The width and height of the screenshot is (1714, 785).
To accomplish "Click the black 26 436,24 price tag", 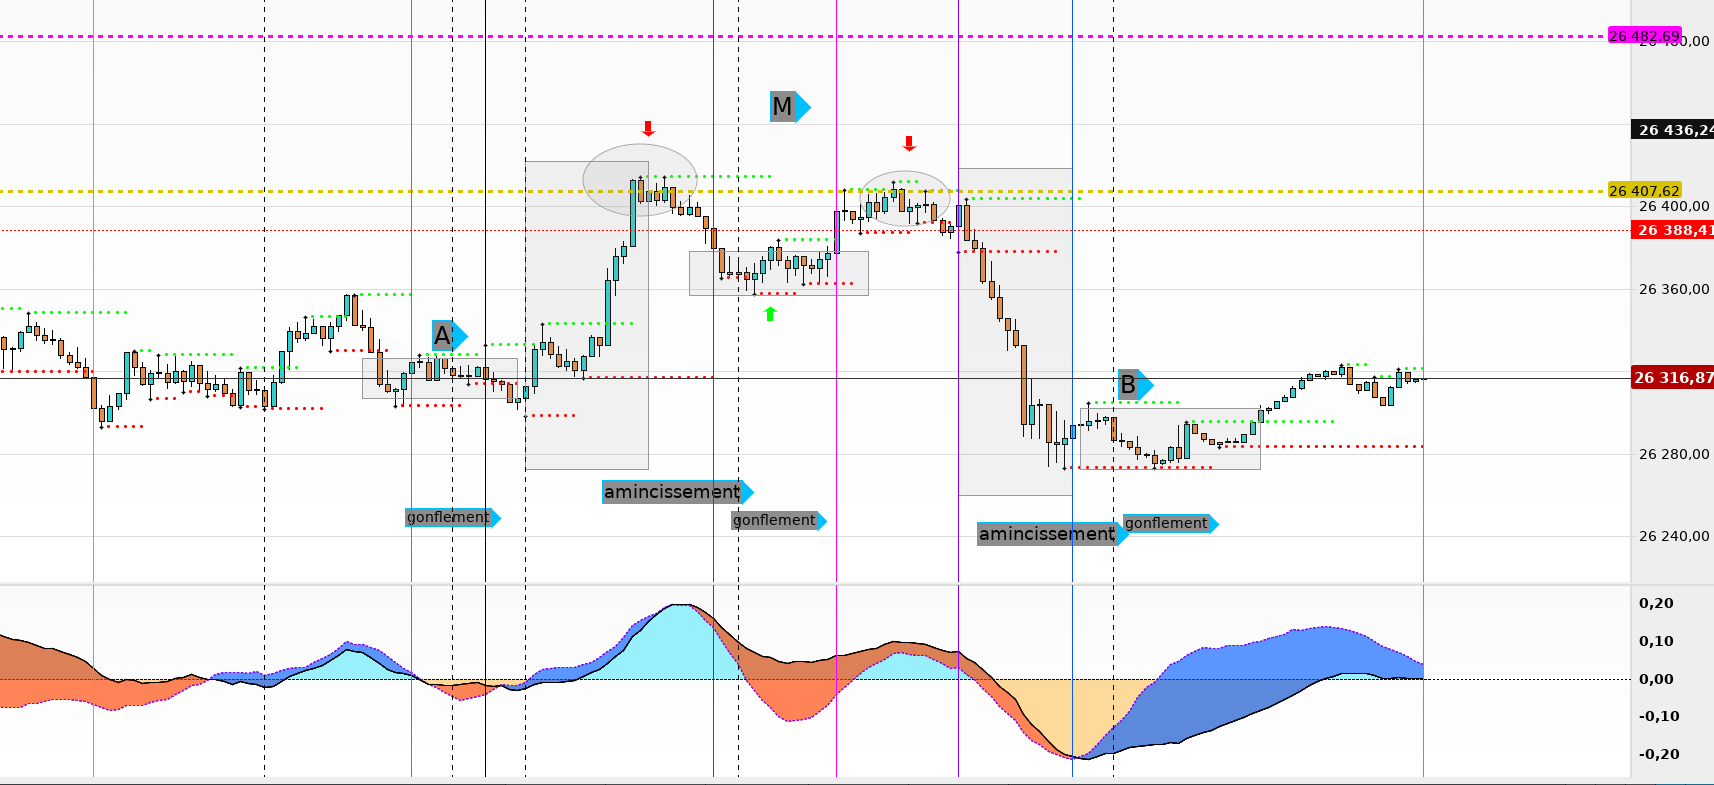I will click(x=1673, y=130).
